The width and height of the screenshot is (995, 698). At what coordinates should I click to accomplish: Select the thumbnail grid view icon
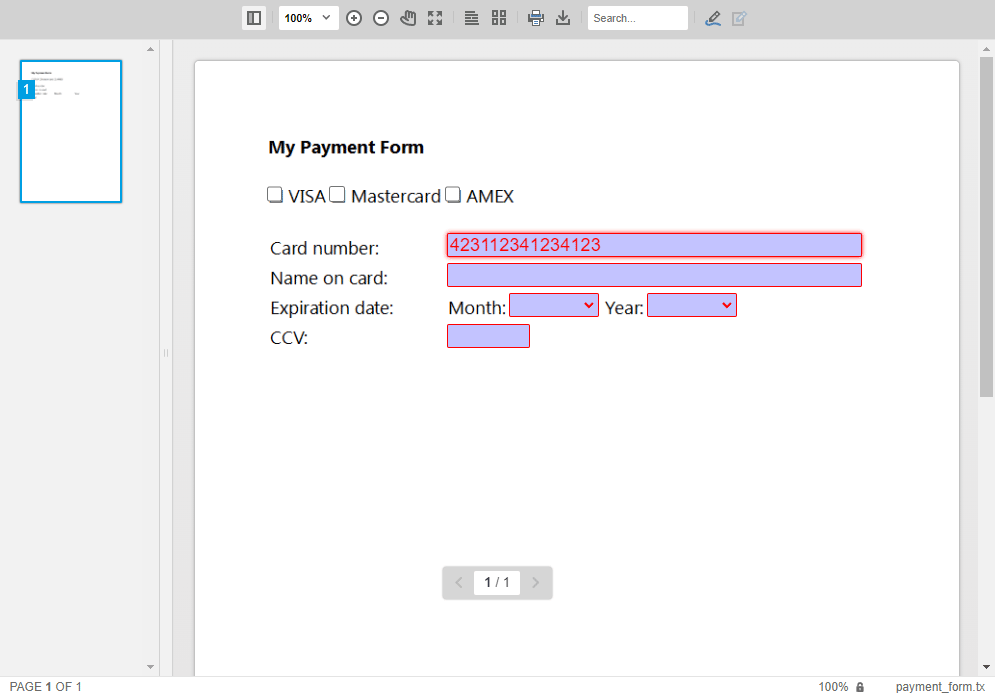click(x=499, y=18)
